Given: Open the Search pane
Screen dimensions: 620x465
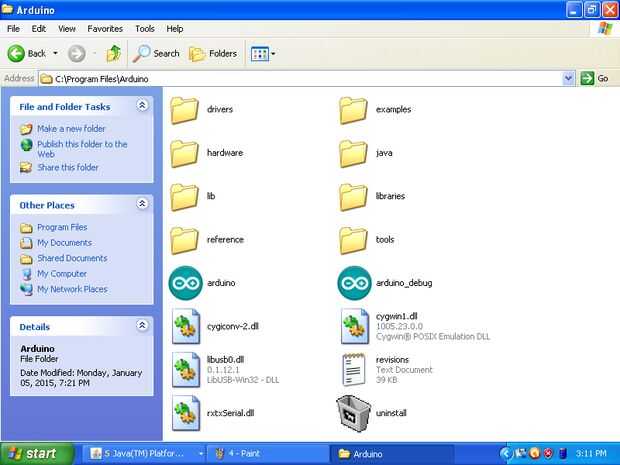Looking at the screenshot, I should coord(156,53).
